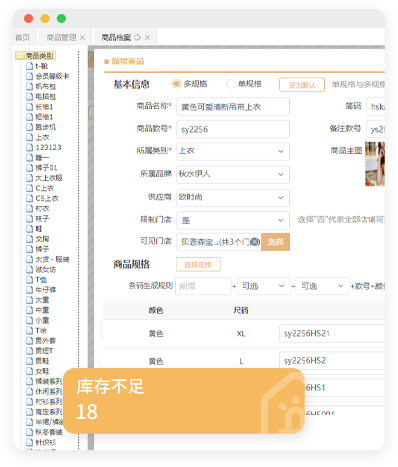
Task: Click the document icon beside 裤子01
Action: (x=29, y=167)
